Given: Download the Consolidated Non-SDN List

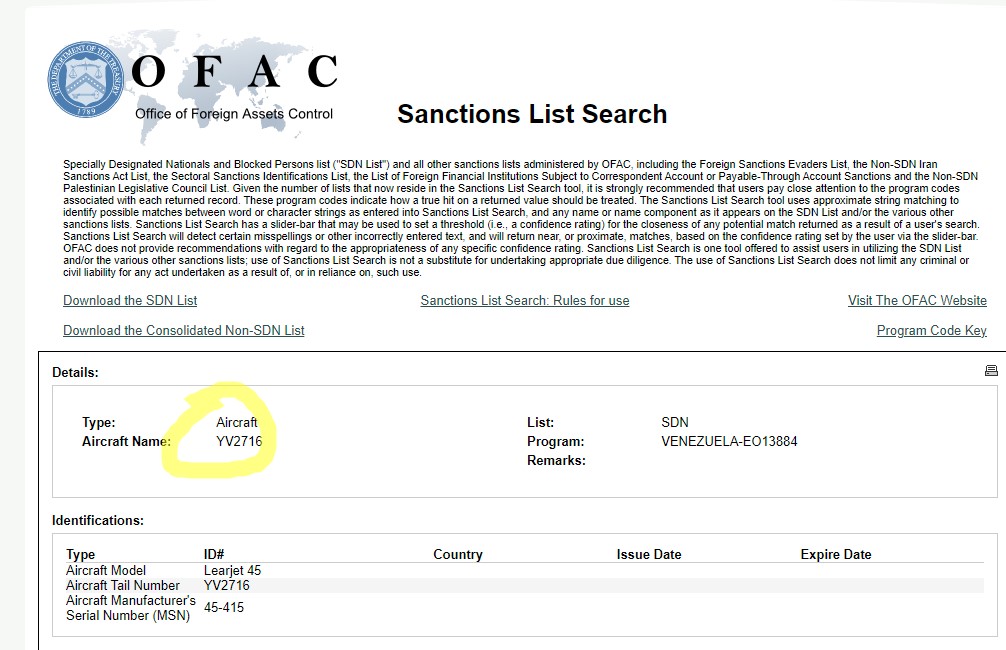Looking at the screenshot, I should [x=184, y=330].
